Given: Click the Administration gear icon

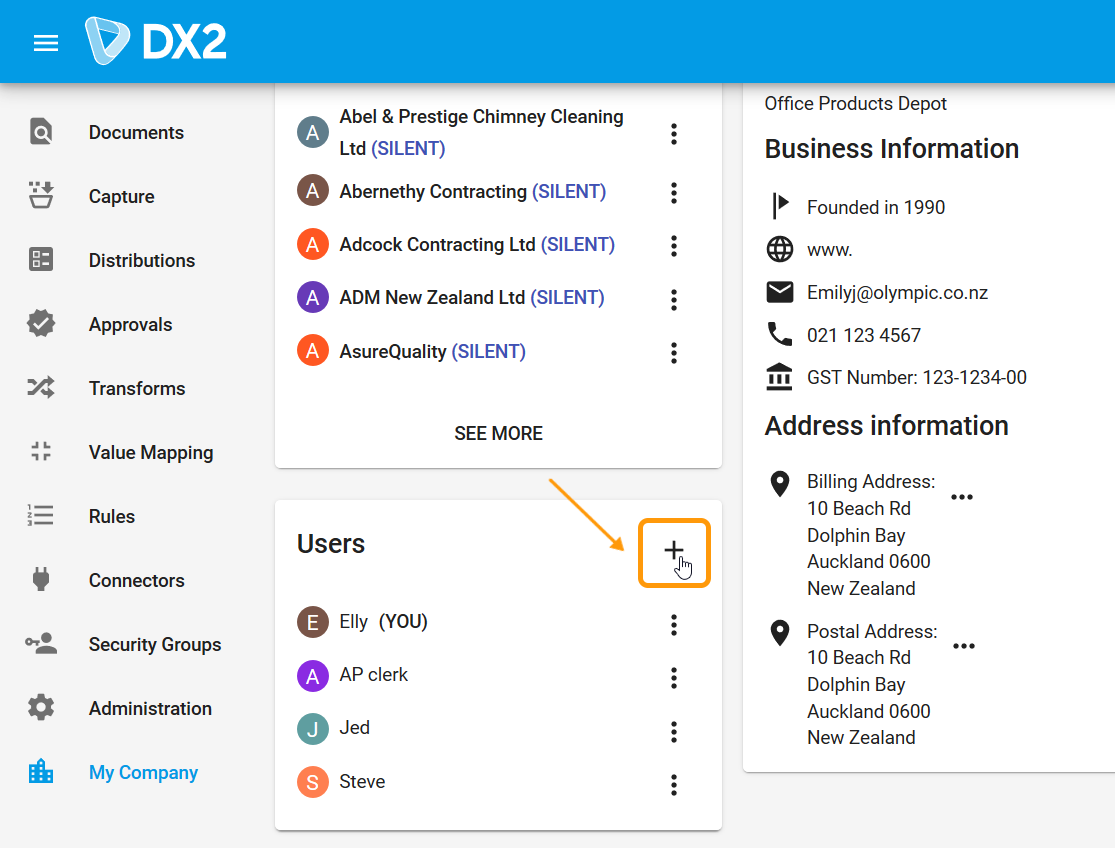Looking at the screenshot, I should (40, 707).
